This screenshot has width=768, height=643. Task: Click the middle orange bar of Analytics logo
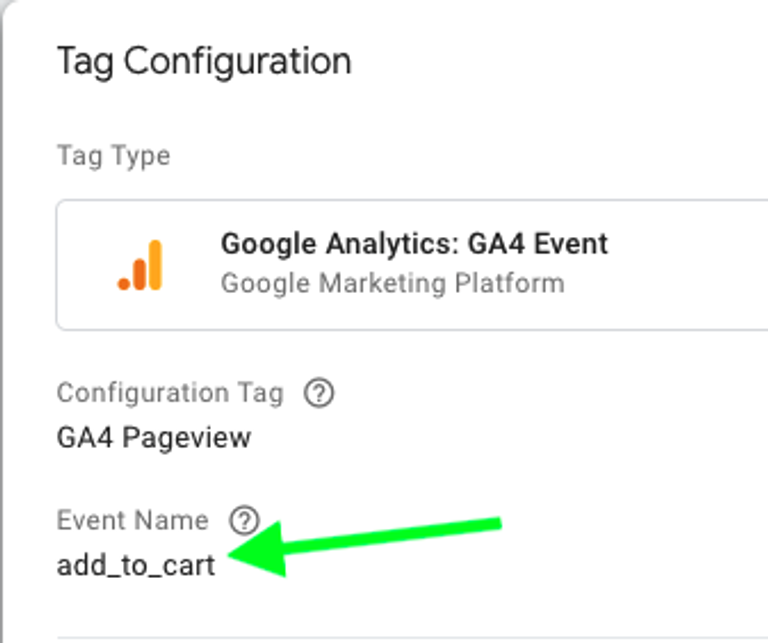point(140,274)
